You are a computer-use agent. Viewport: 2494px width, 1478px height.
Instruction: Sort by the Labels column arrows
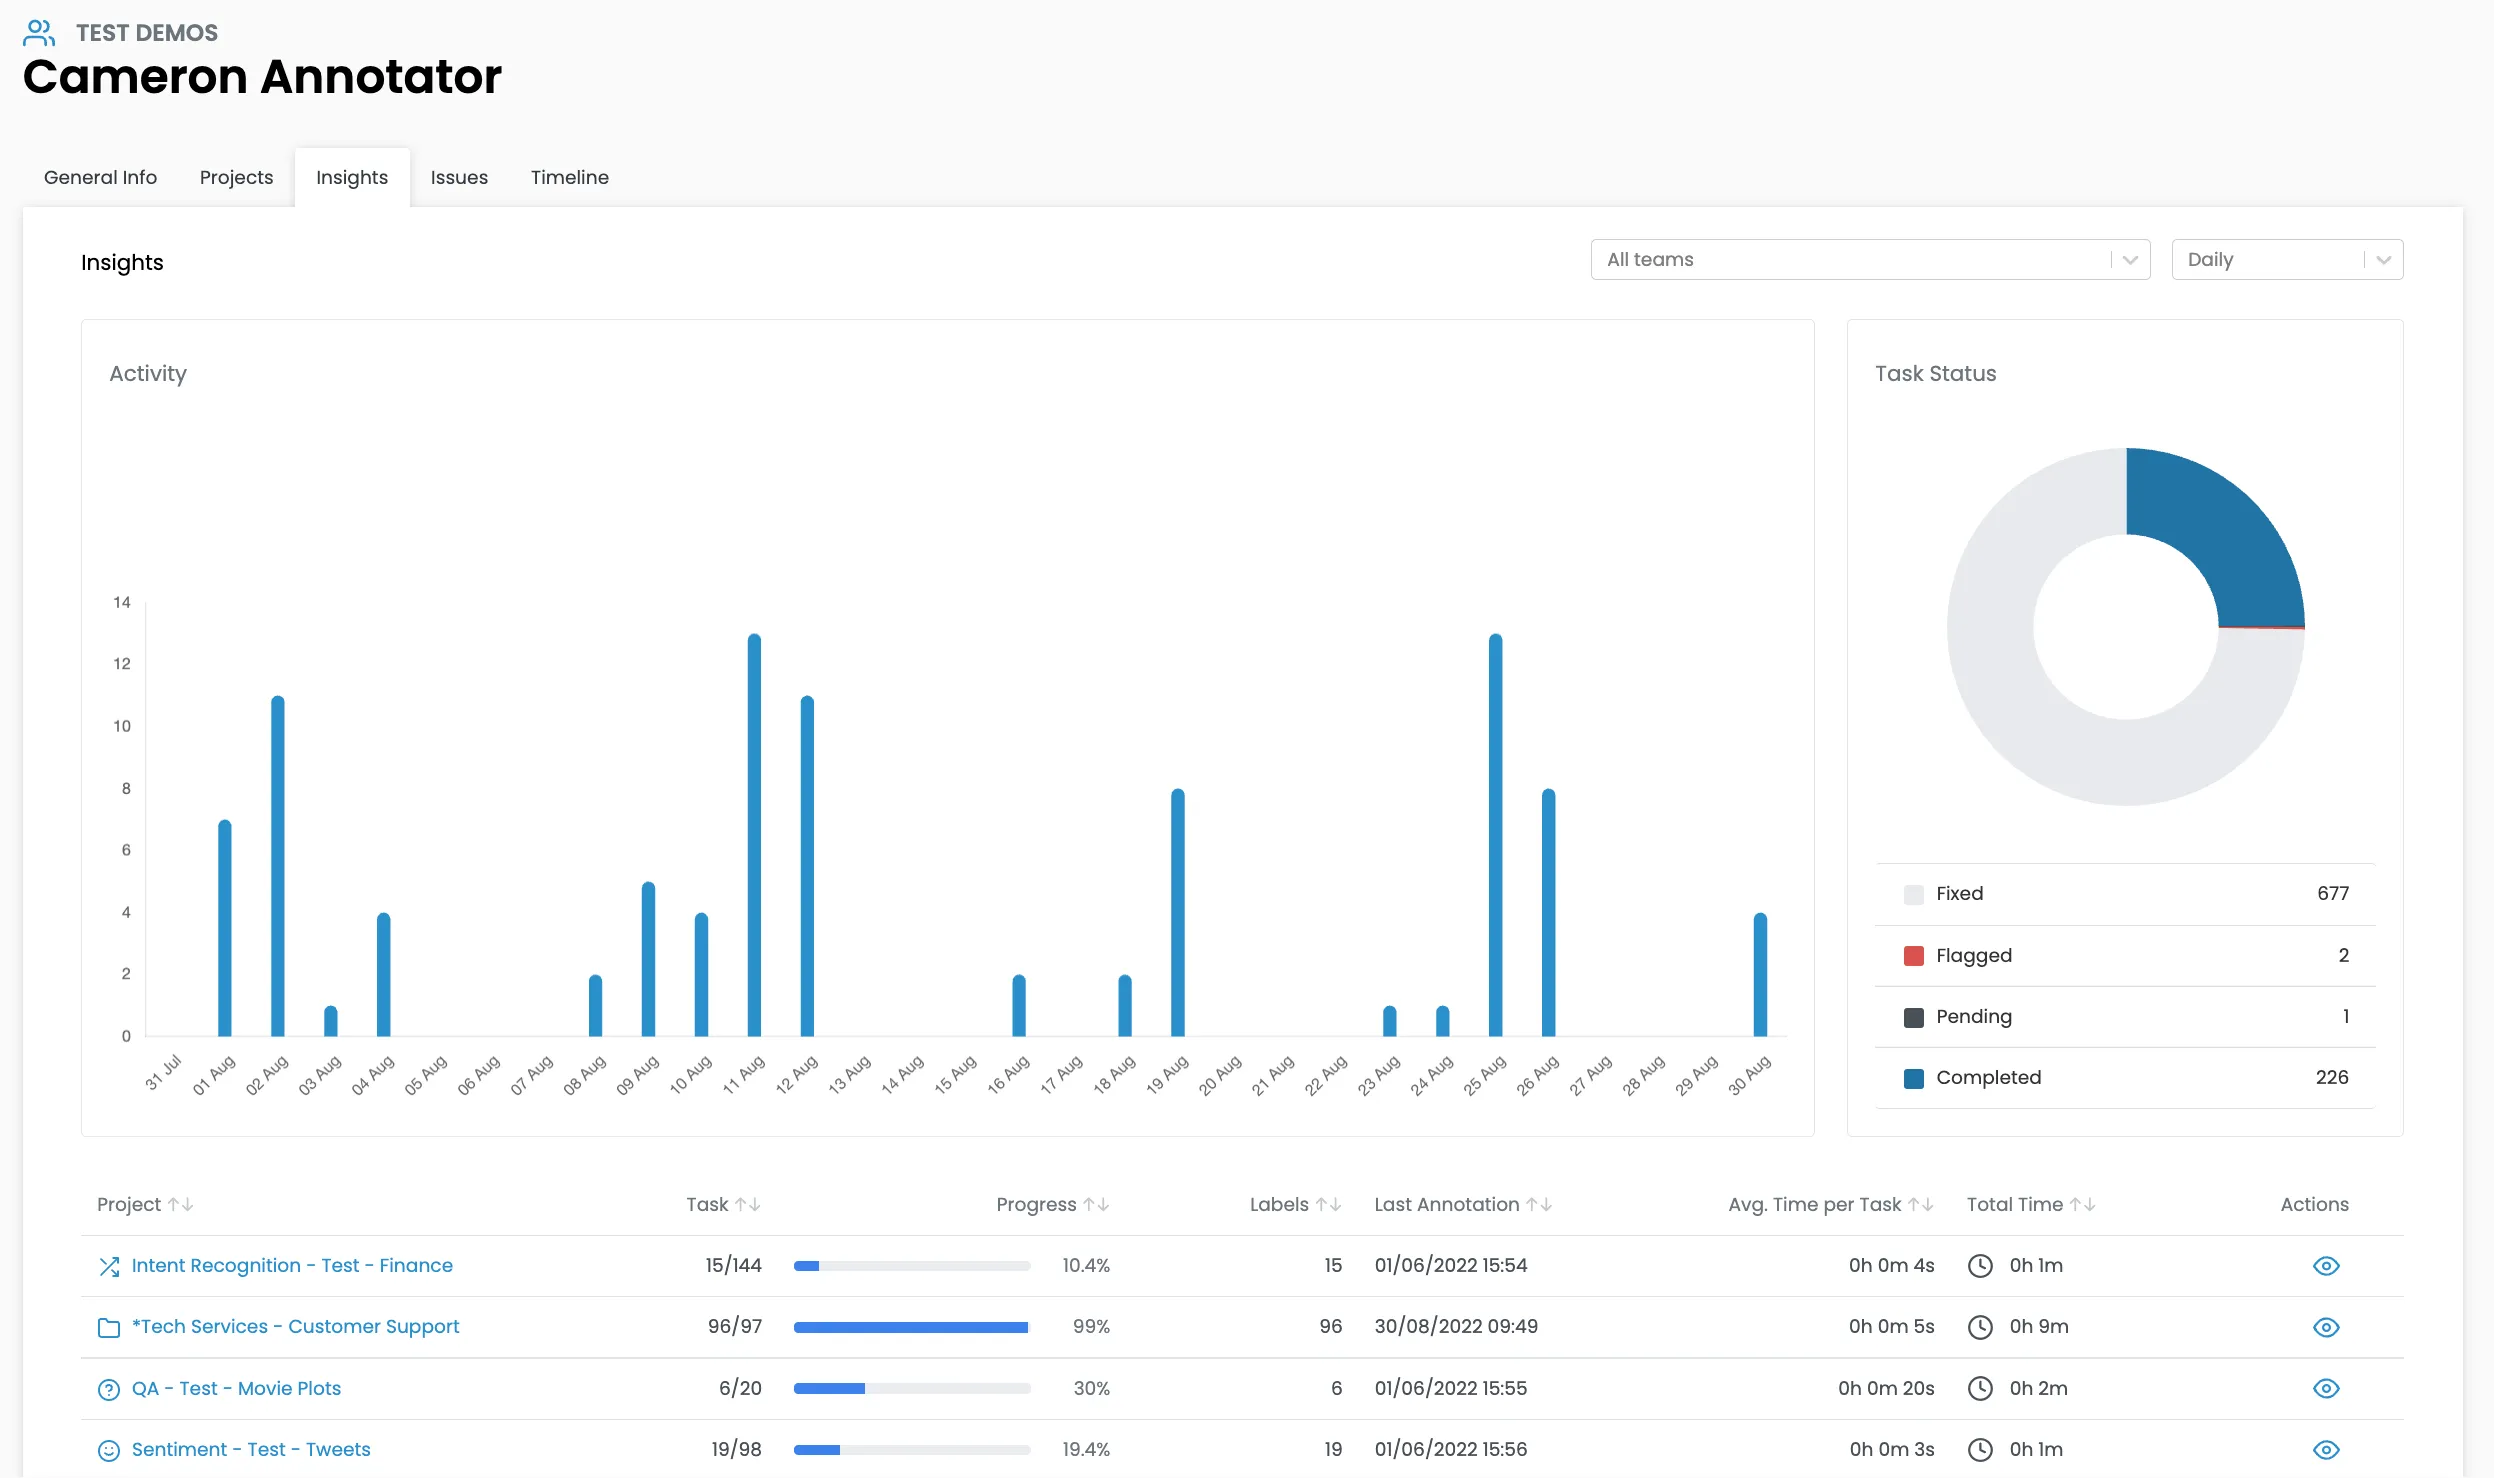coord(1329,1204)
